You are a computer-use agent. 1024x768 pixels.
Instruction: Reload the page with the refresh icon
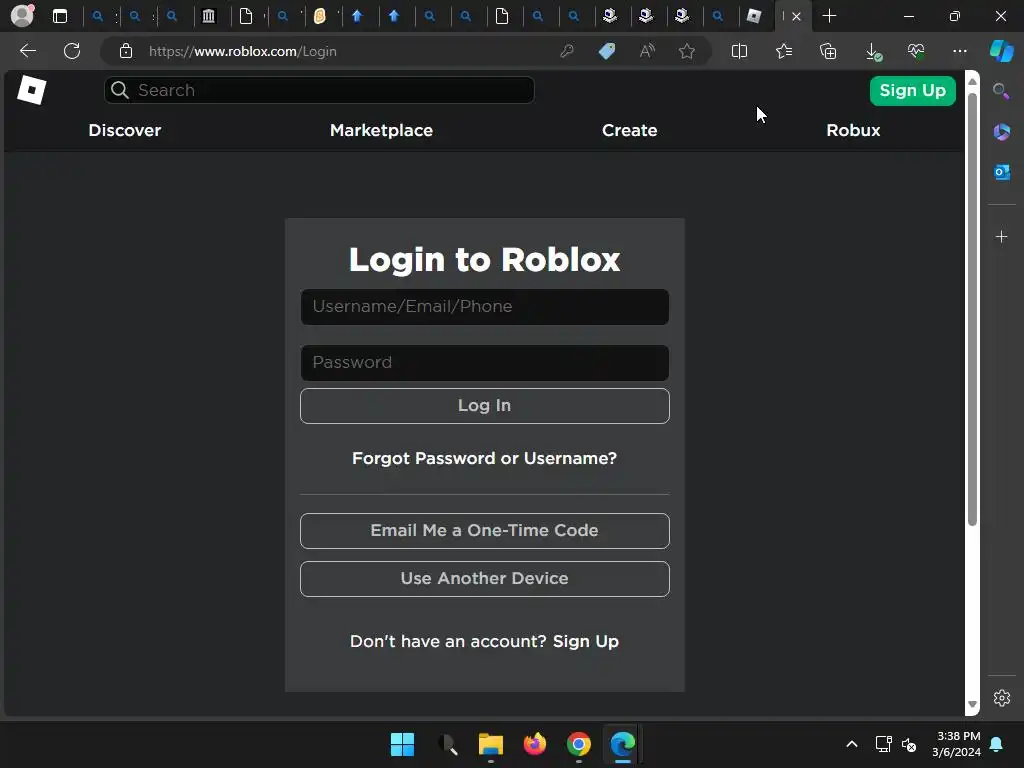click(72, 51)
